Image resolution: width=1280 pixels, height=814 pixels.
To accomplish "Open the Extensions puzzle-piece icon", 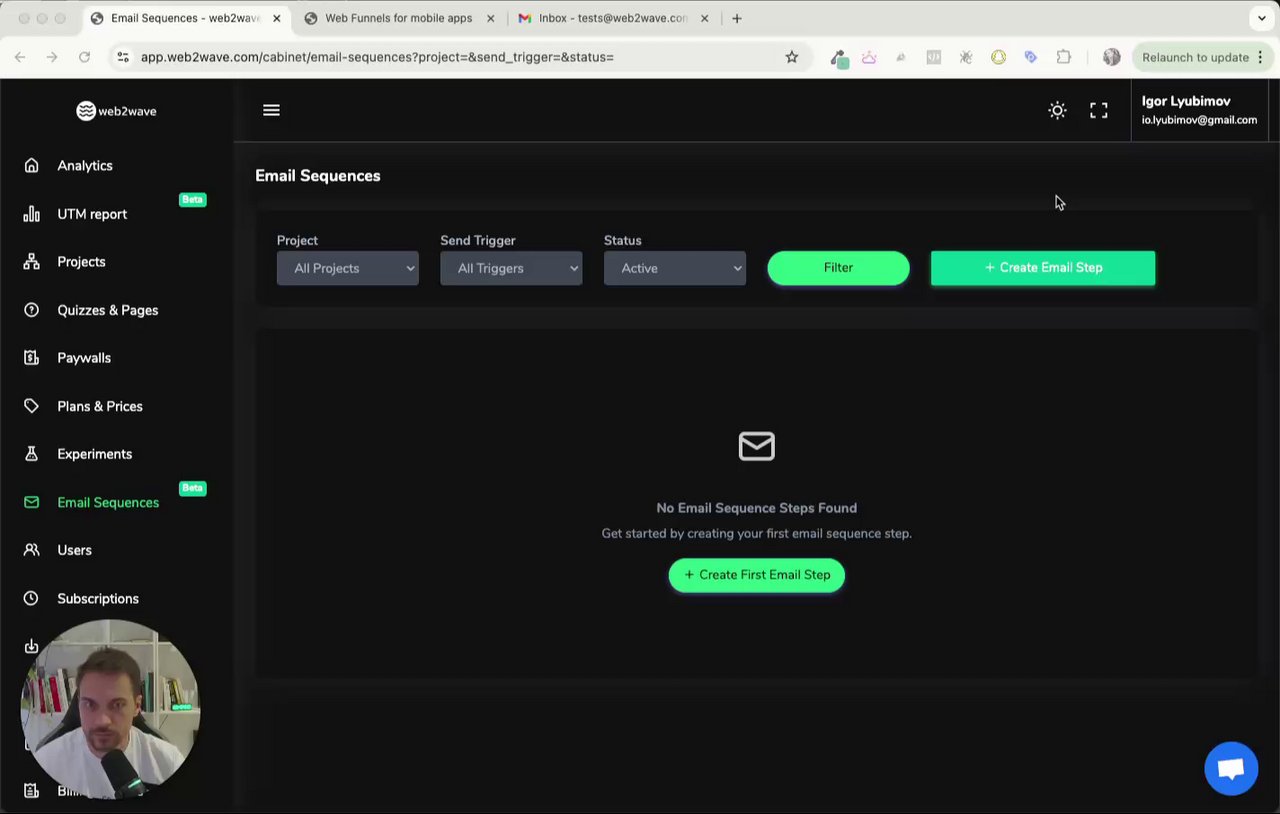I will coord(1064,57).
